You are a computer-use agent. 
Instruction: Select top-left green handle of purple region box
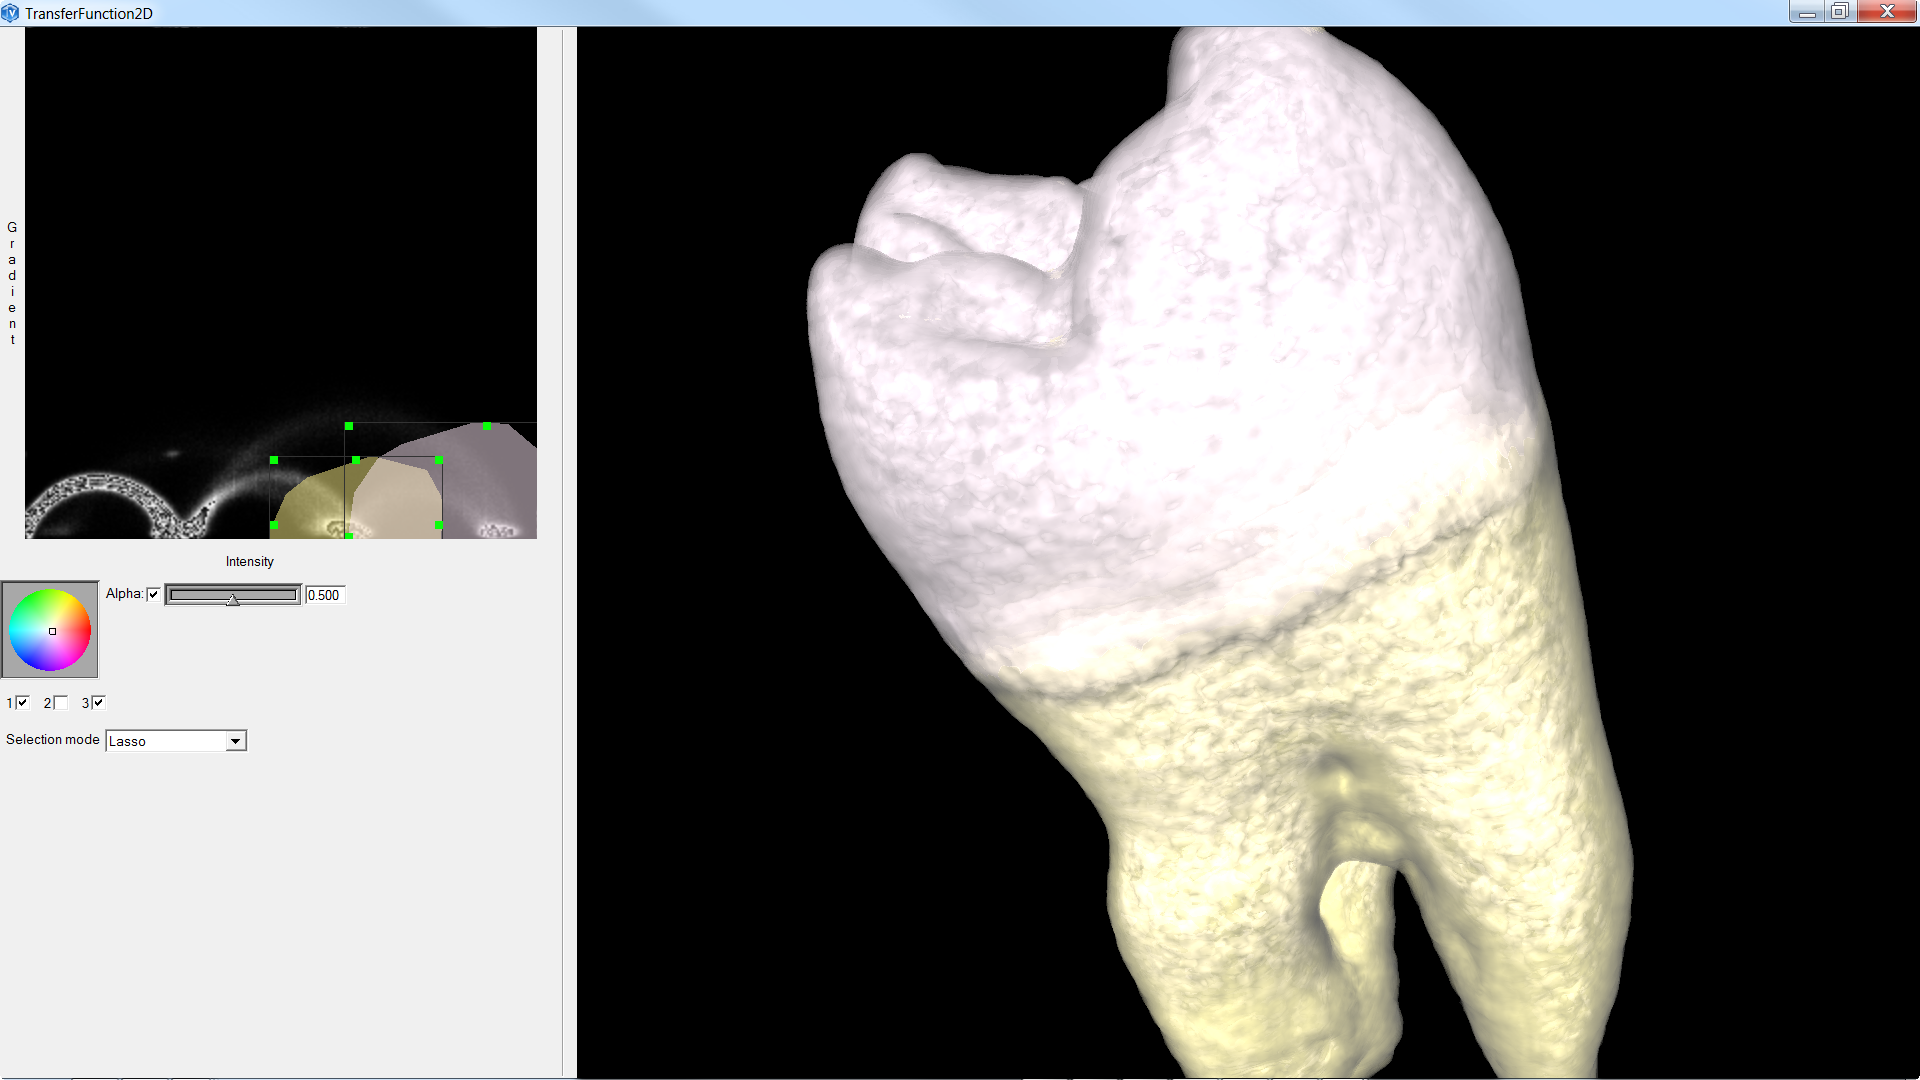point(349,426)
